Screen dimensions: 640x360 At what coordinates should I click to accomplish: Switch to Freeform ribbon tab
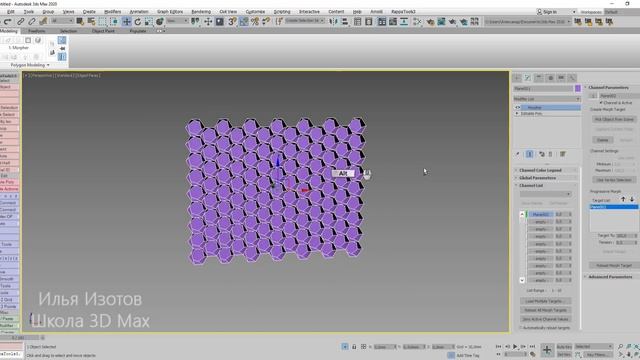37,31
